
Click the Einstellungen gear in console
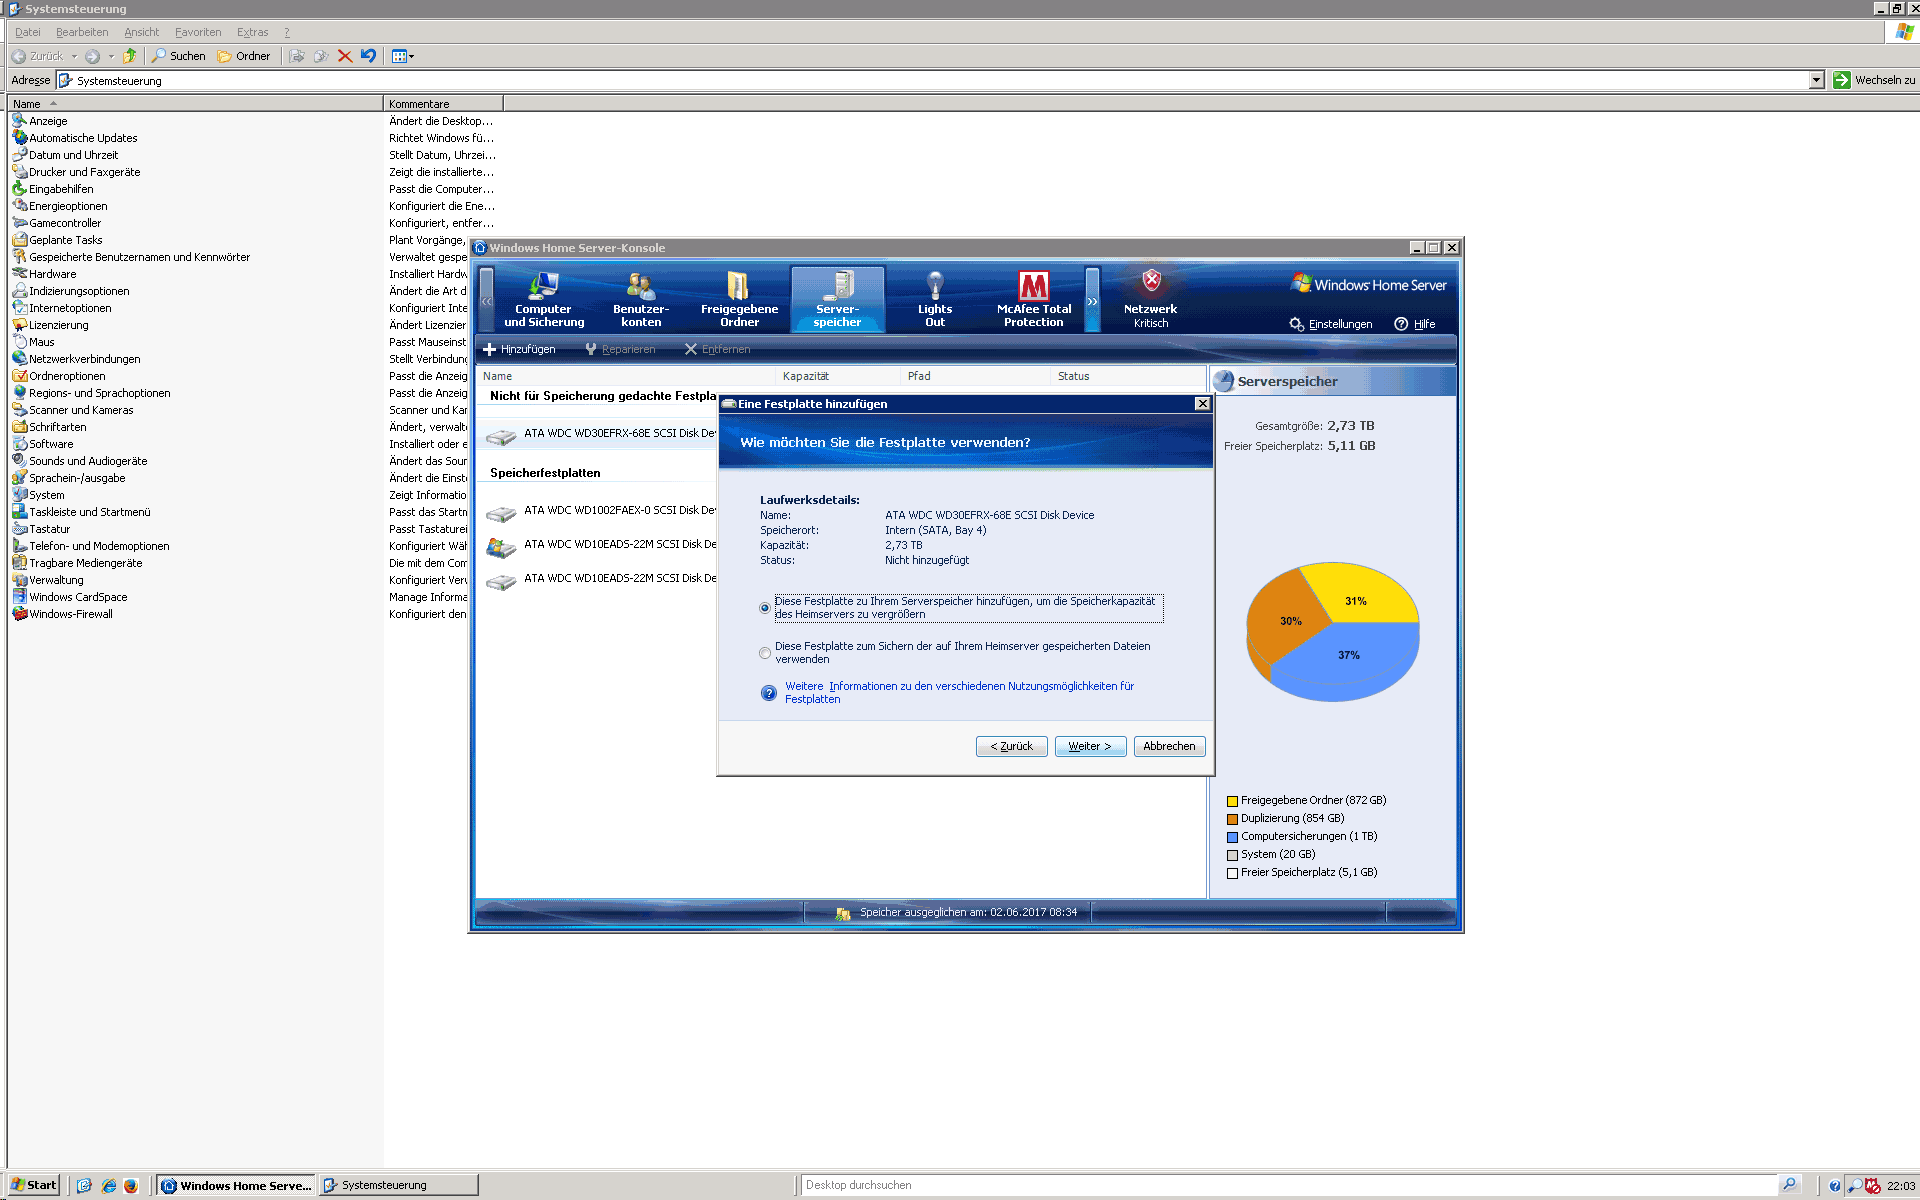tap(1297, 324)
